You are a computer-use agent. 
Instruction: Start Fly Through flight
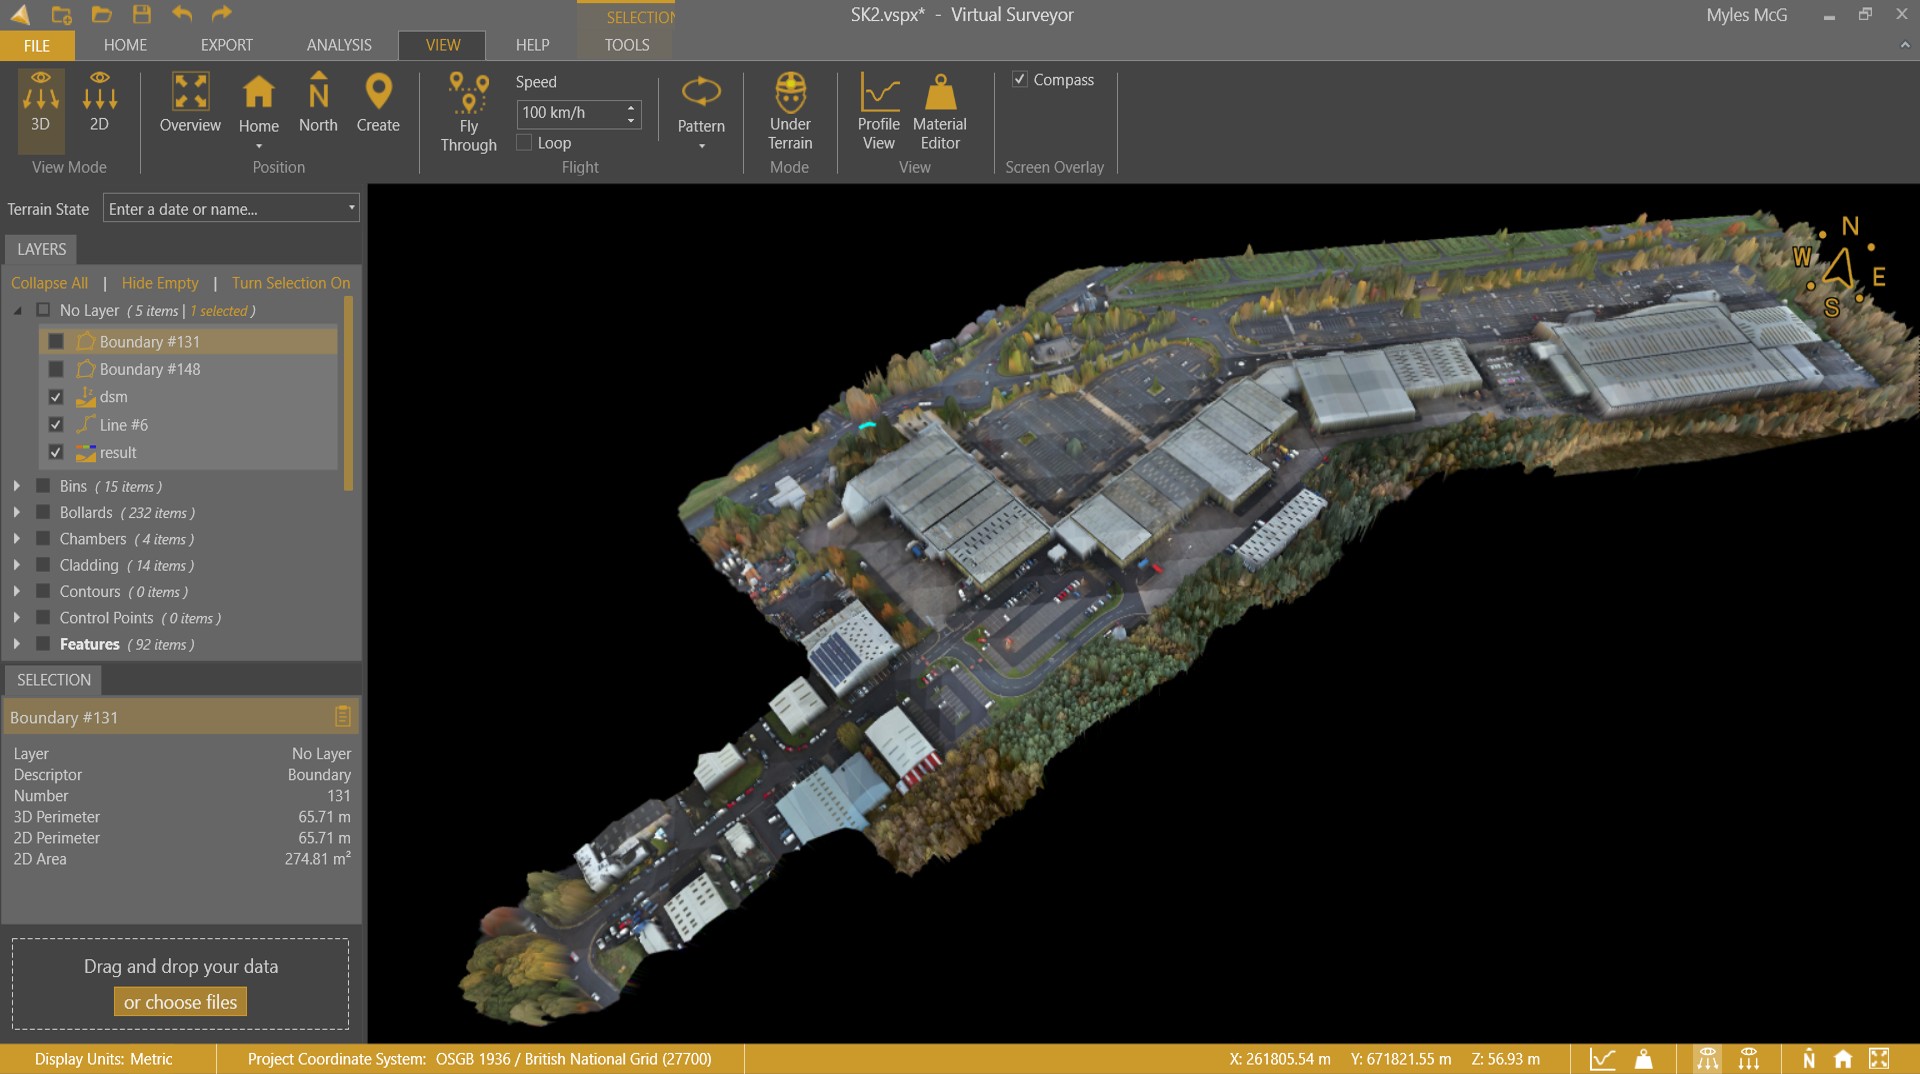[468, 112]
